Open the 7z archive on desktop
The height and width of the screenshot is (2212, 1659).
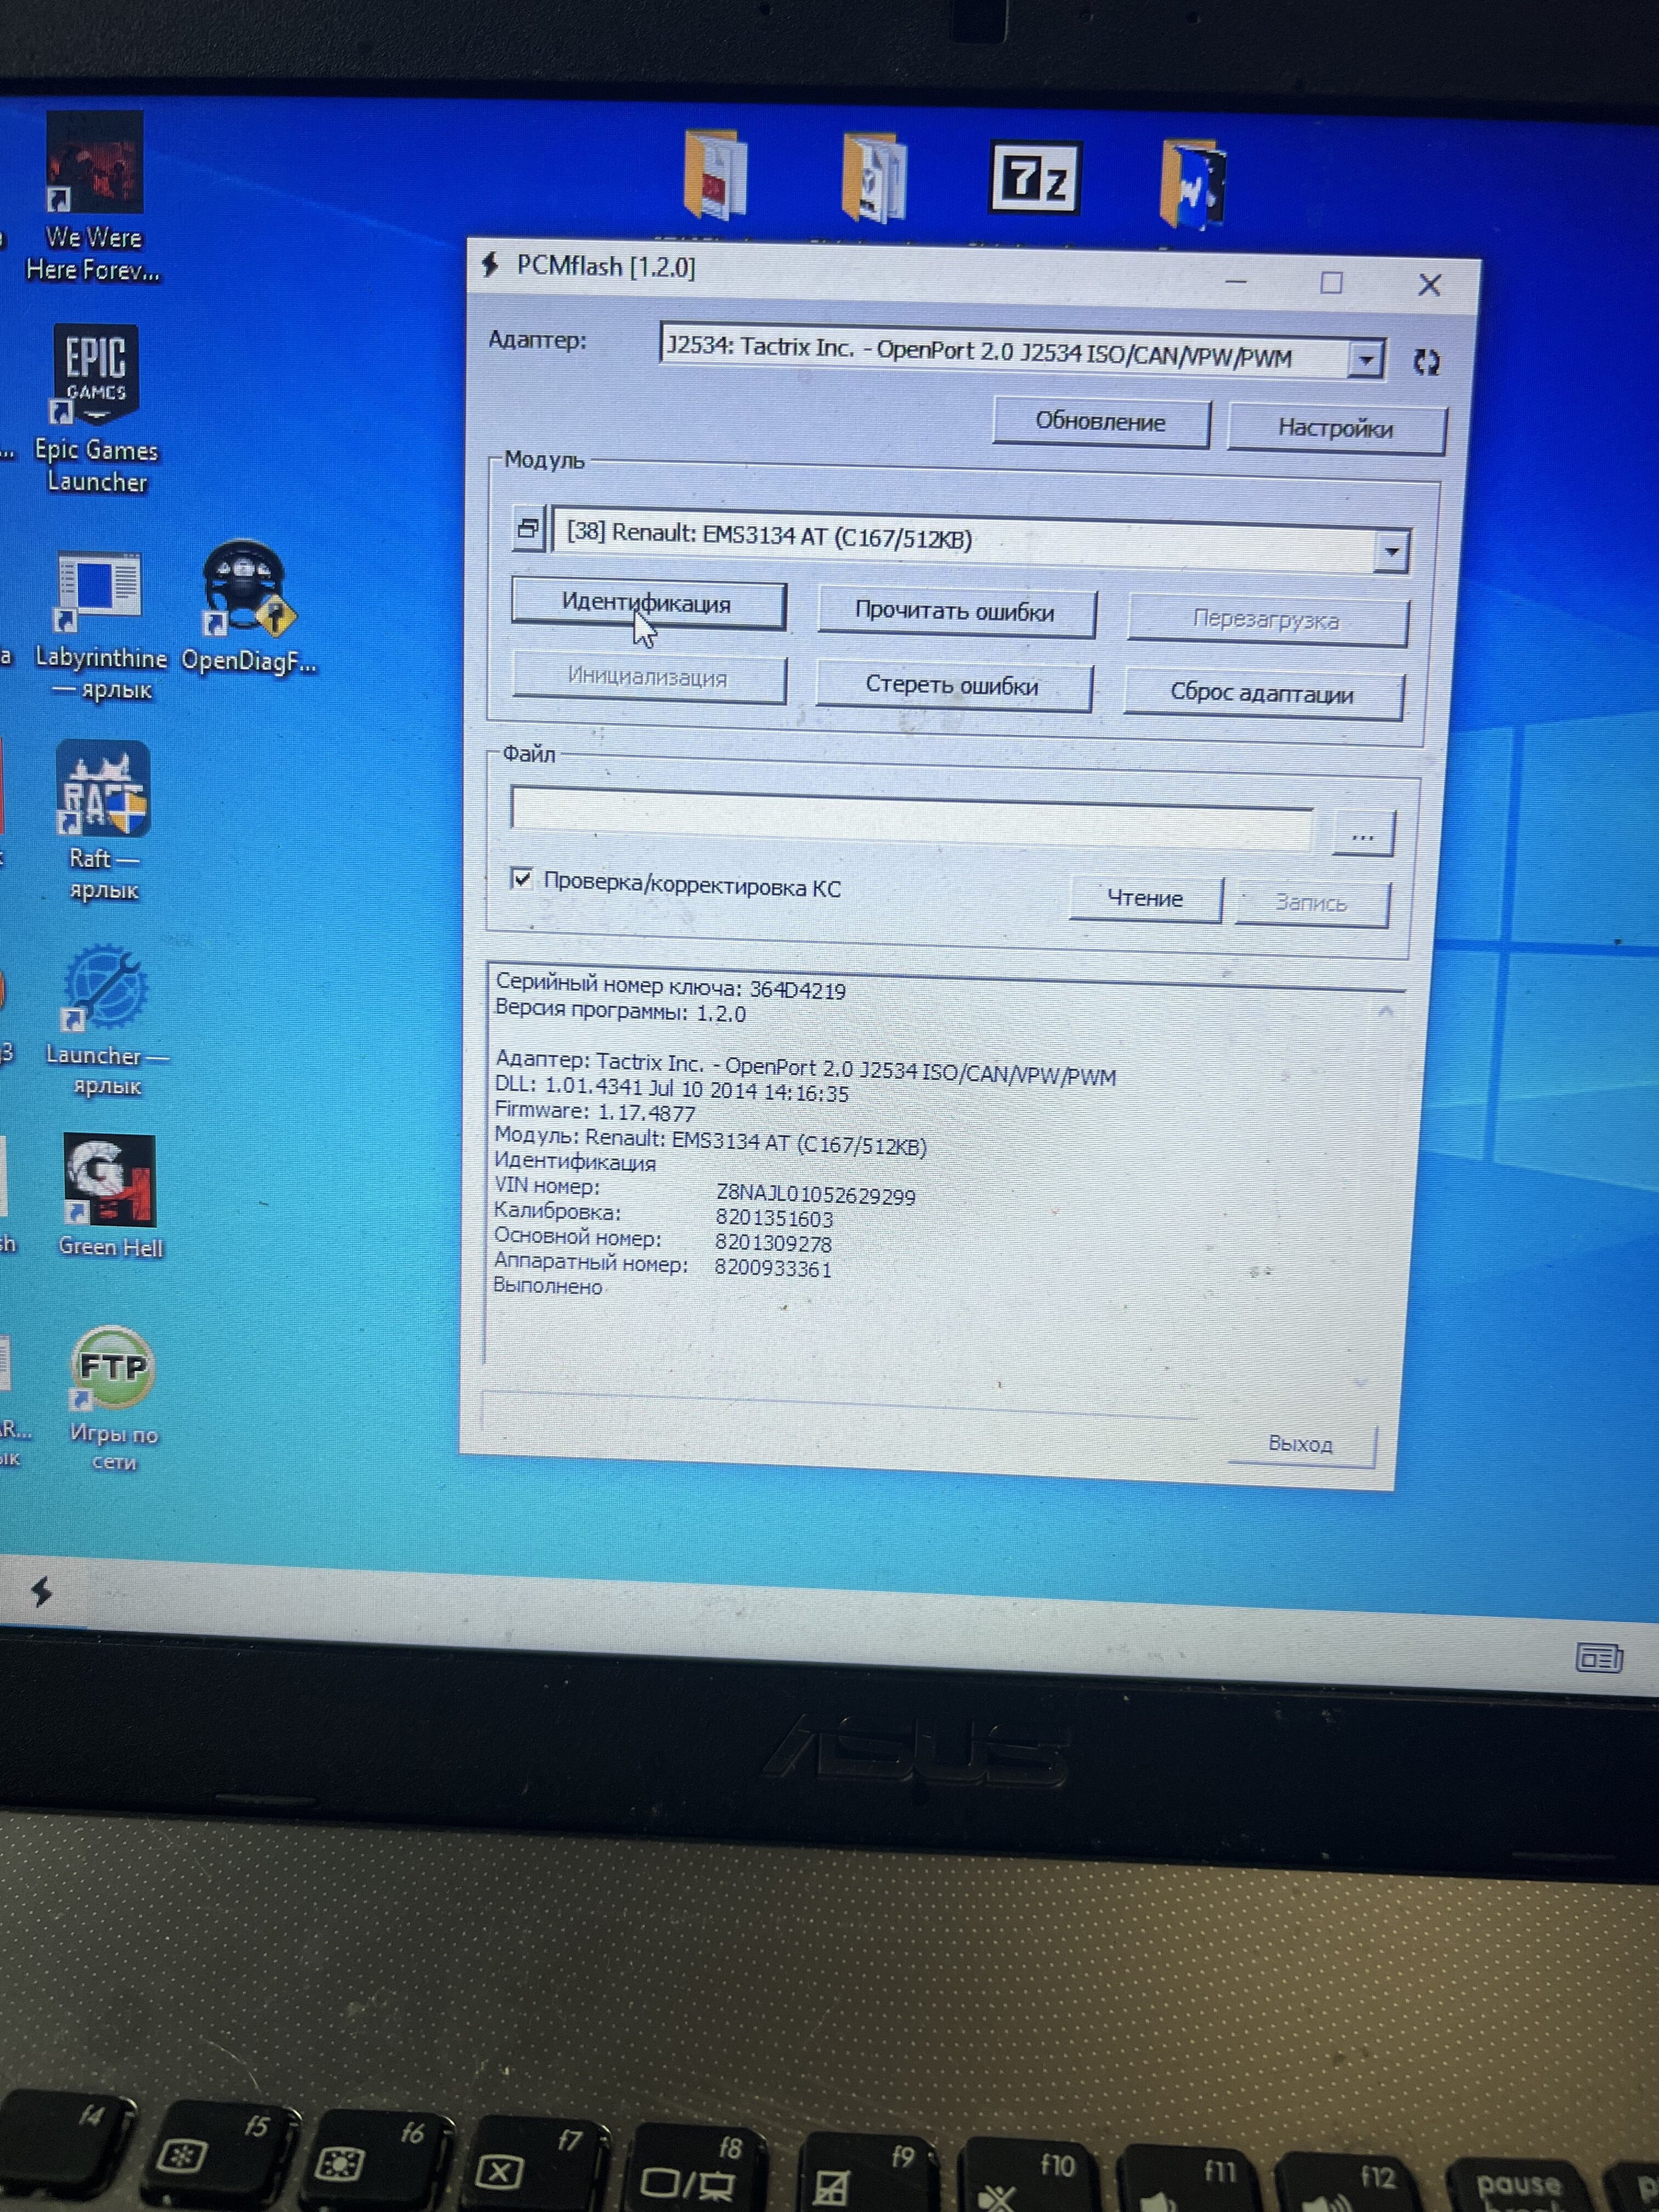[x=1034, y=178]
